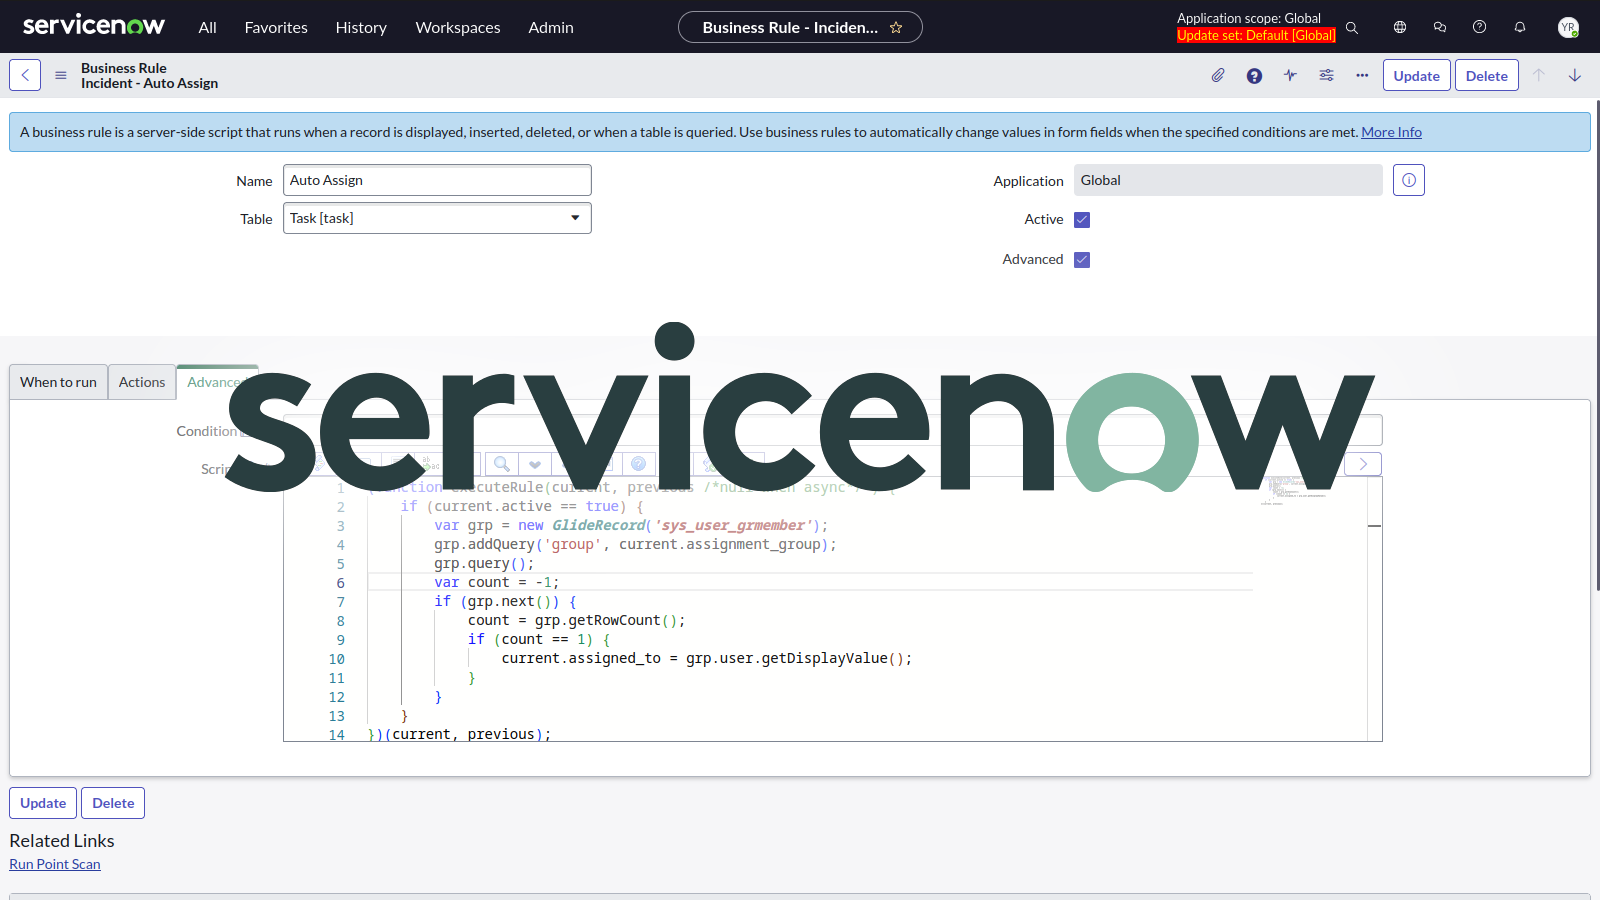This screenshot has width=1600, height=900.
Task: Switch to the When to run tab
Action: pos(57,382)
